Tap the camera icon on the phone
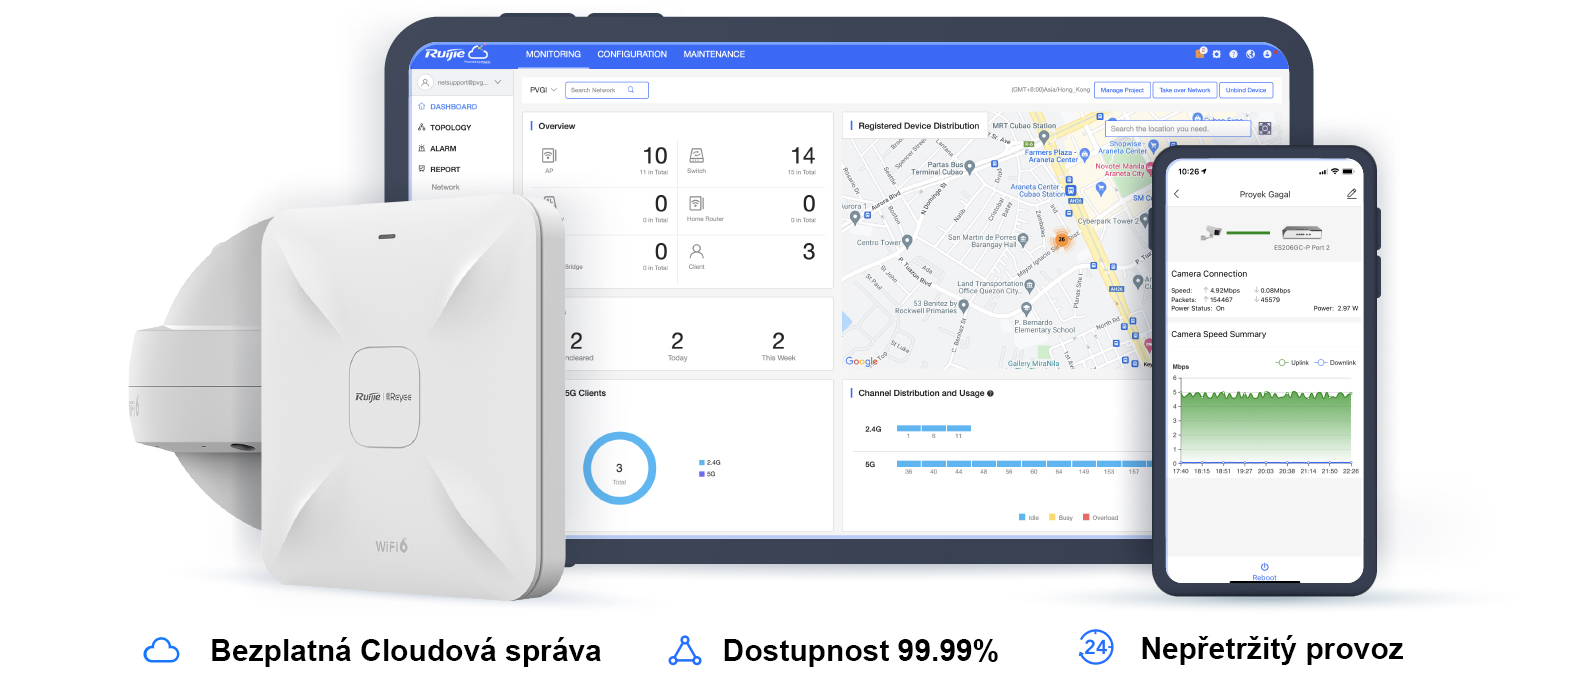The height and width of the screenshot is (695, 1575). pyautogui.click(x=1212, y=232)
